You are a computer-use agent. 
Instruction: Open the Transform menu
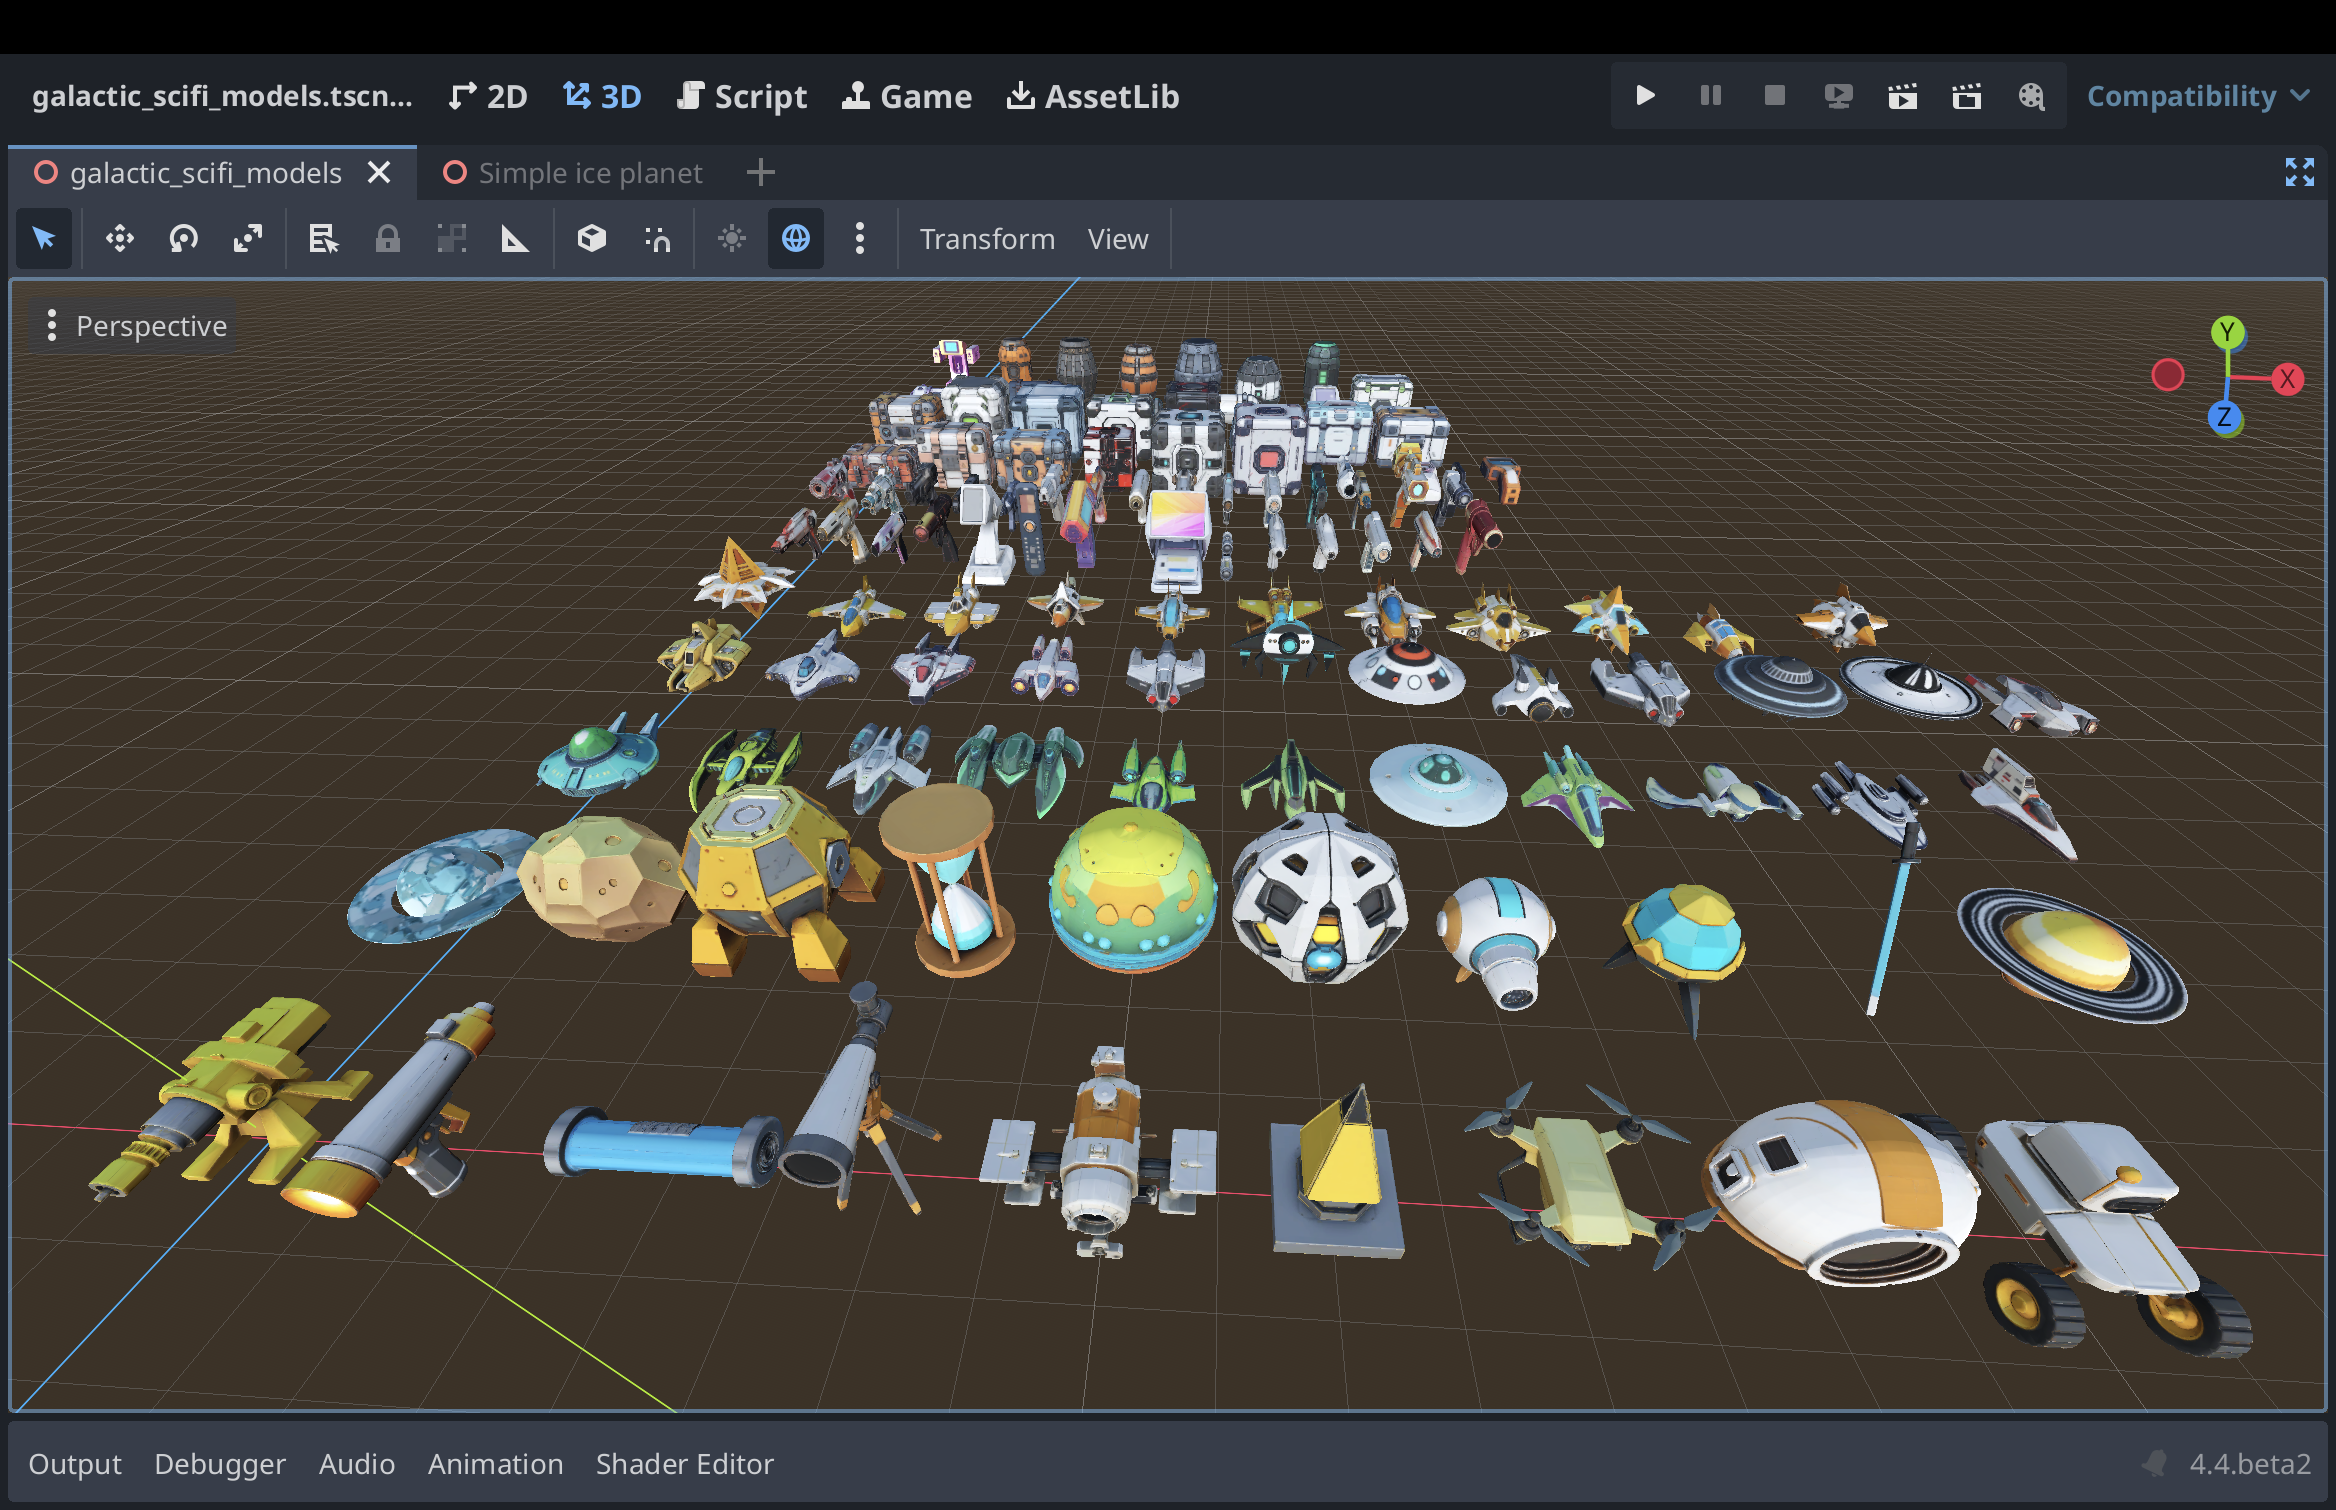987,239
